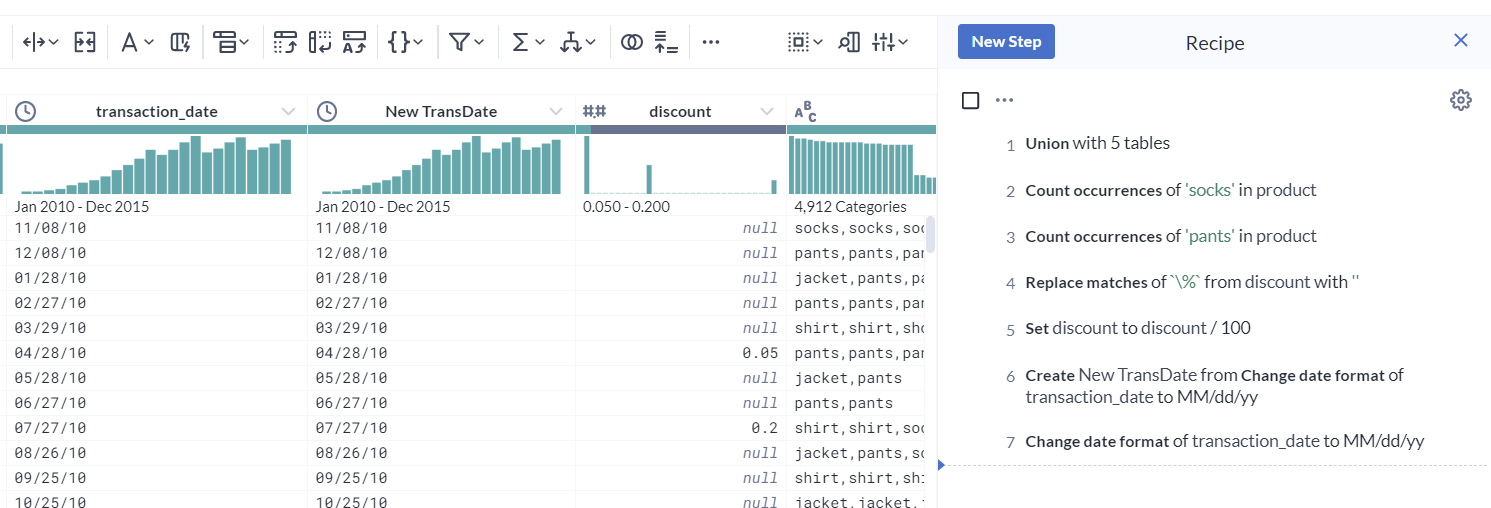This screenshot has width=1491, height=508.
Task: Toggle the select-all recipe steps checkbox
Action: [970, 100]
